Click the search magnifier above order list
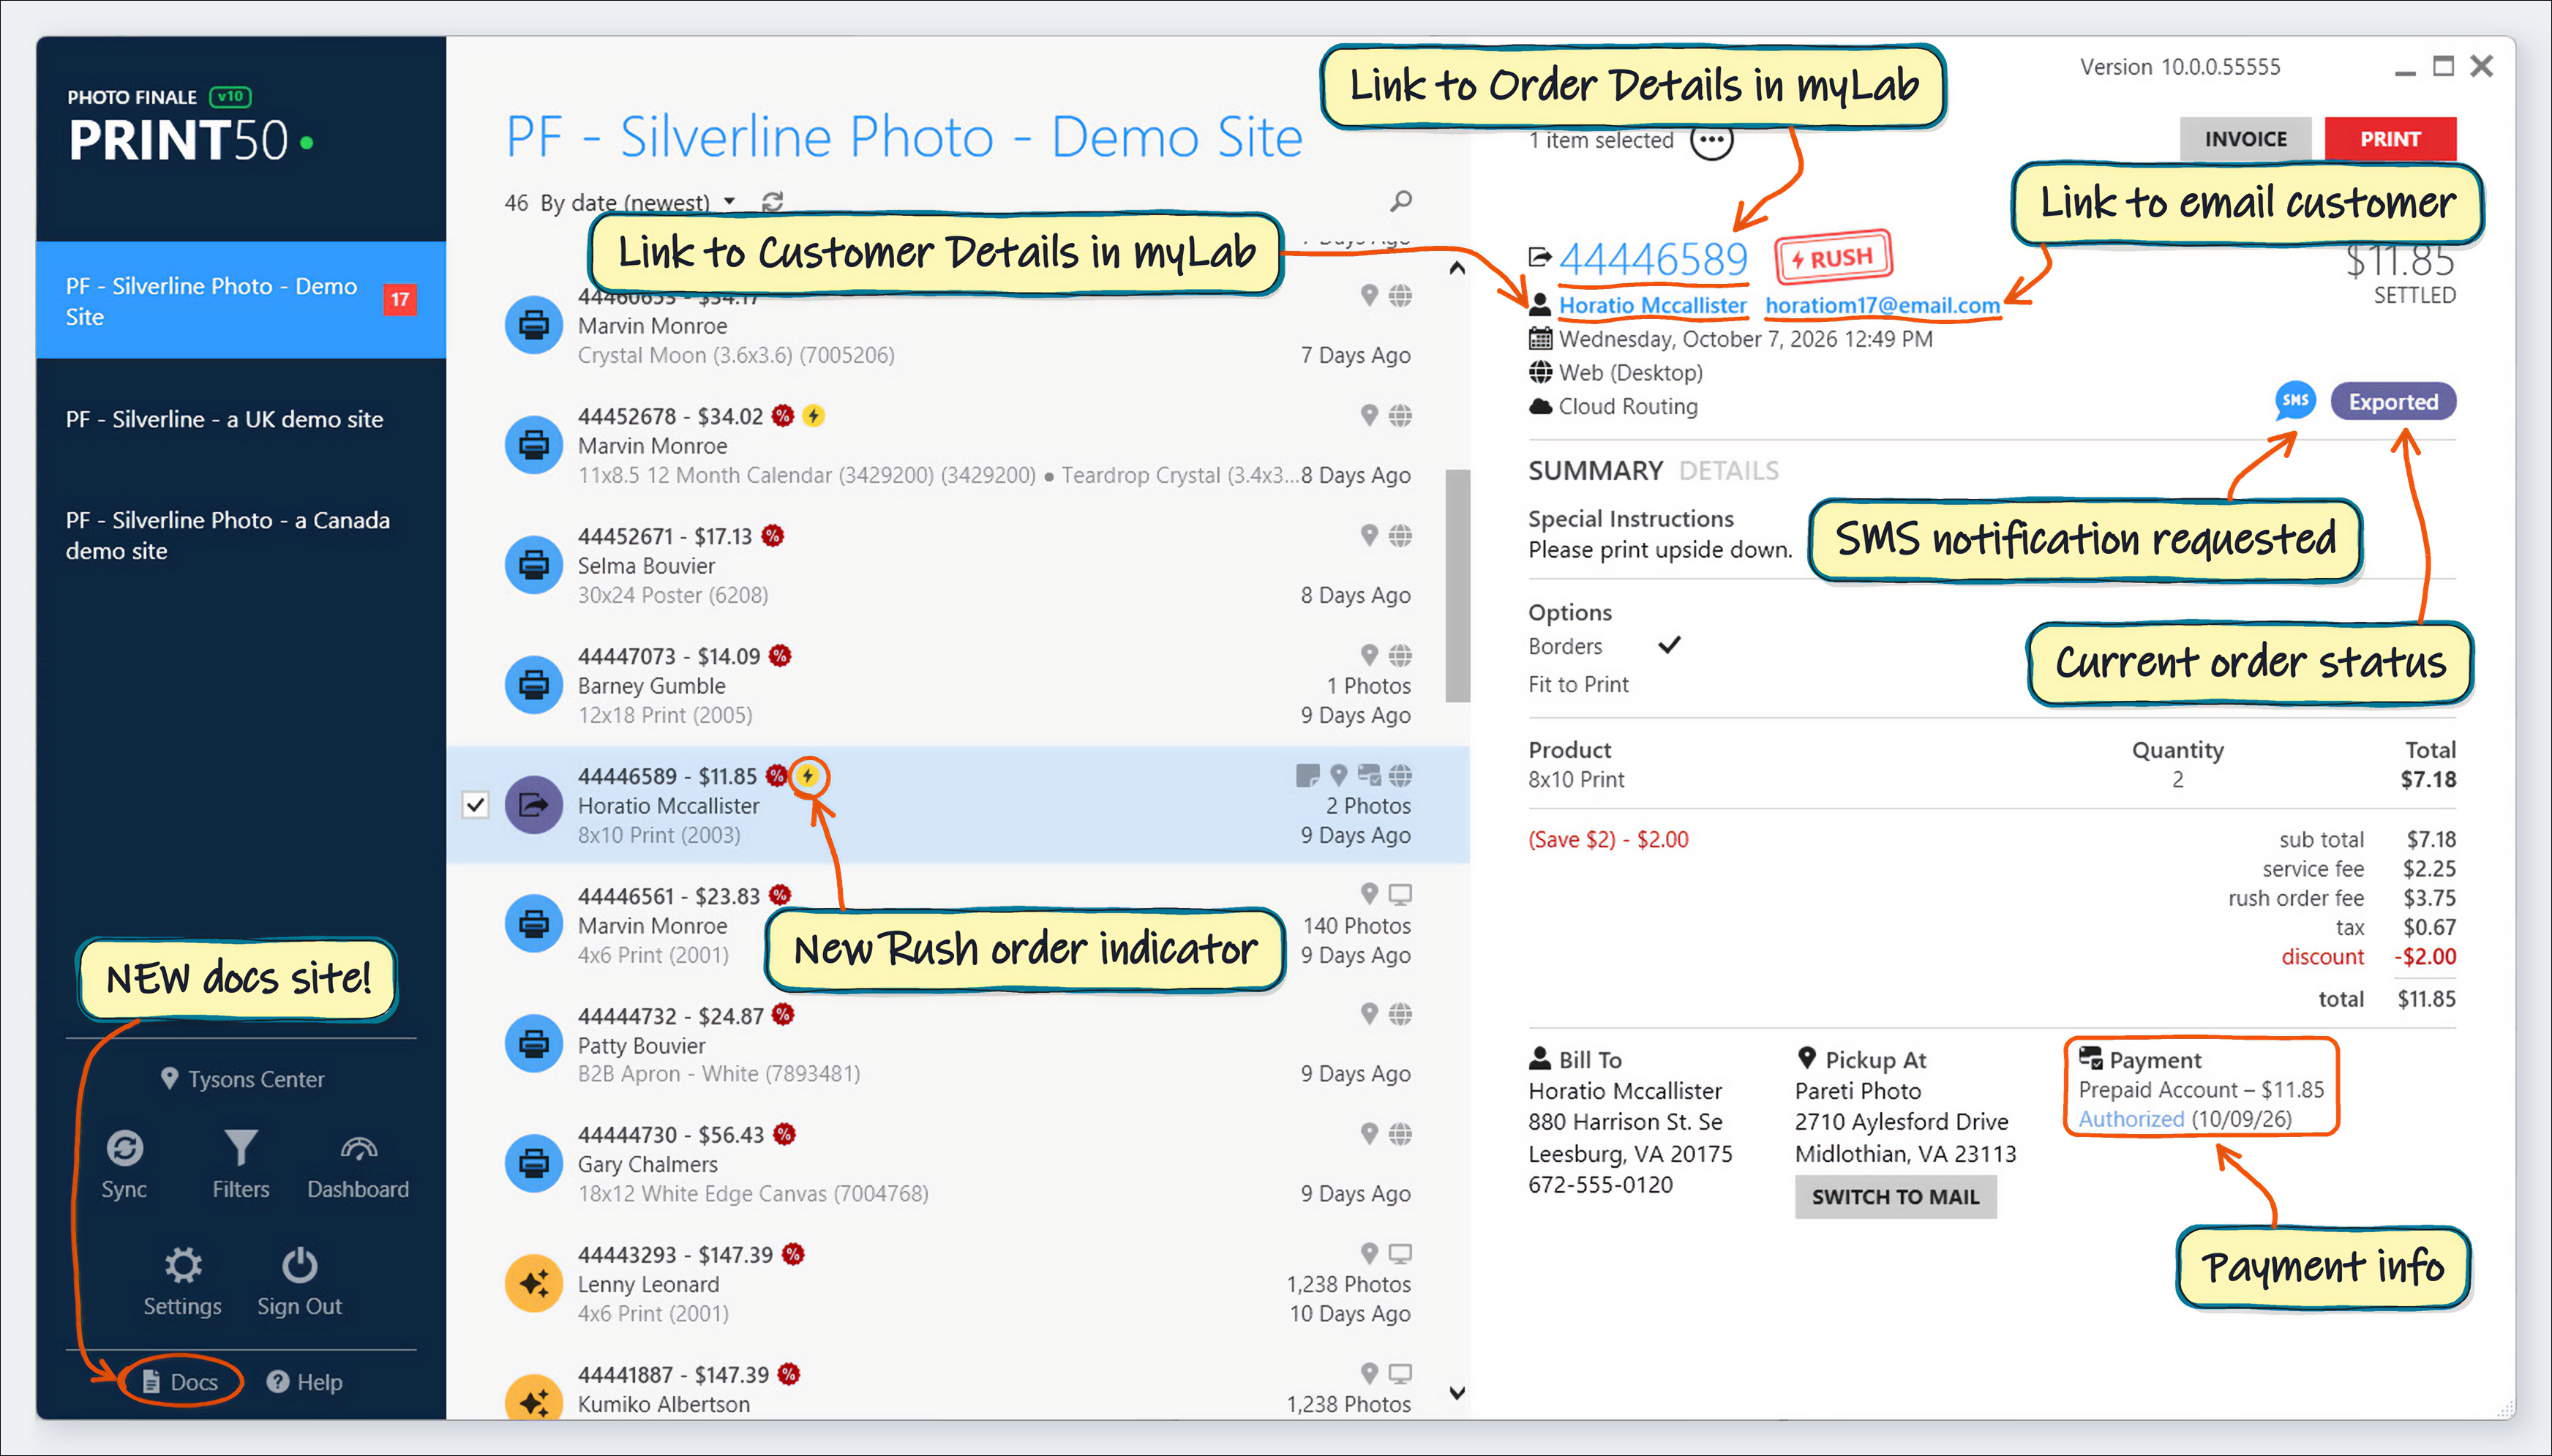The height and width of the screenshot is (1456, 2552). (1401, 201)
